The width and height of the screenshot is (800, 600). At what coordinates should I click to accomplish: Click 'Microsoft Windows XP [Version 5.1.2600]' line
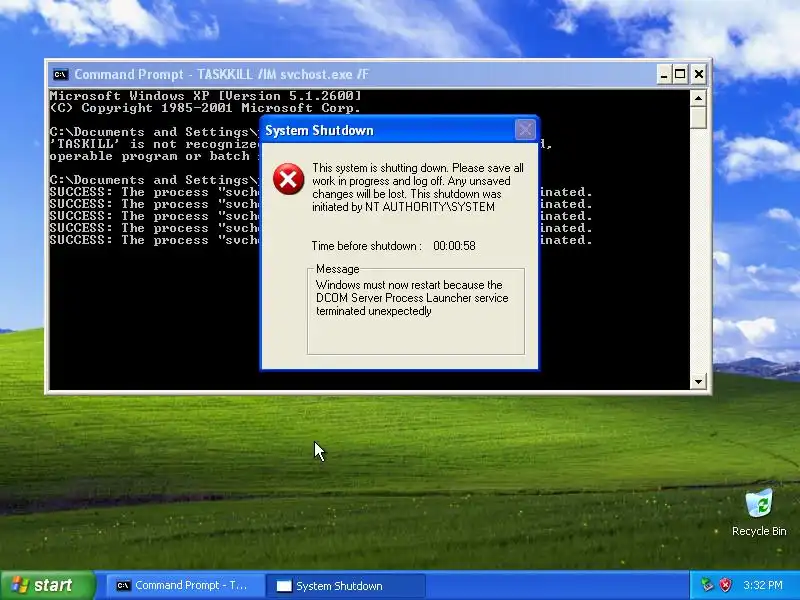pyautogui.click(x=206, y=96)
